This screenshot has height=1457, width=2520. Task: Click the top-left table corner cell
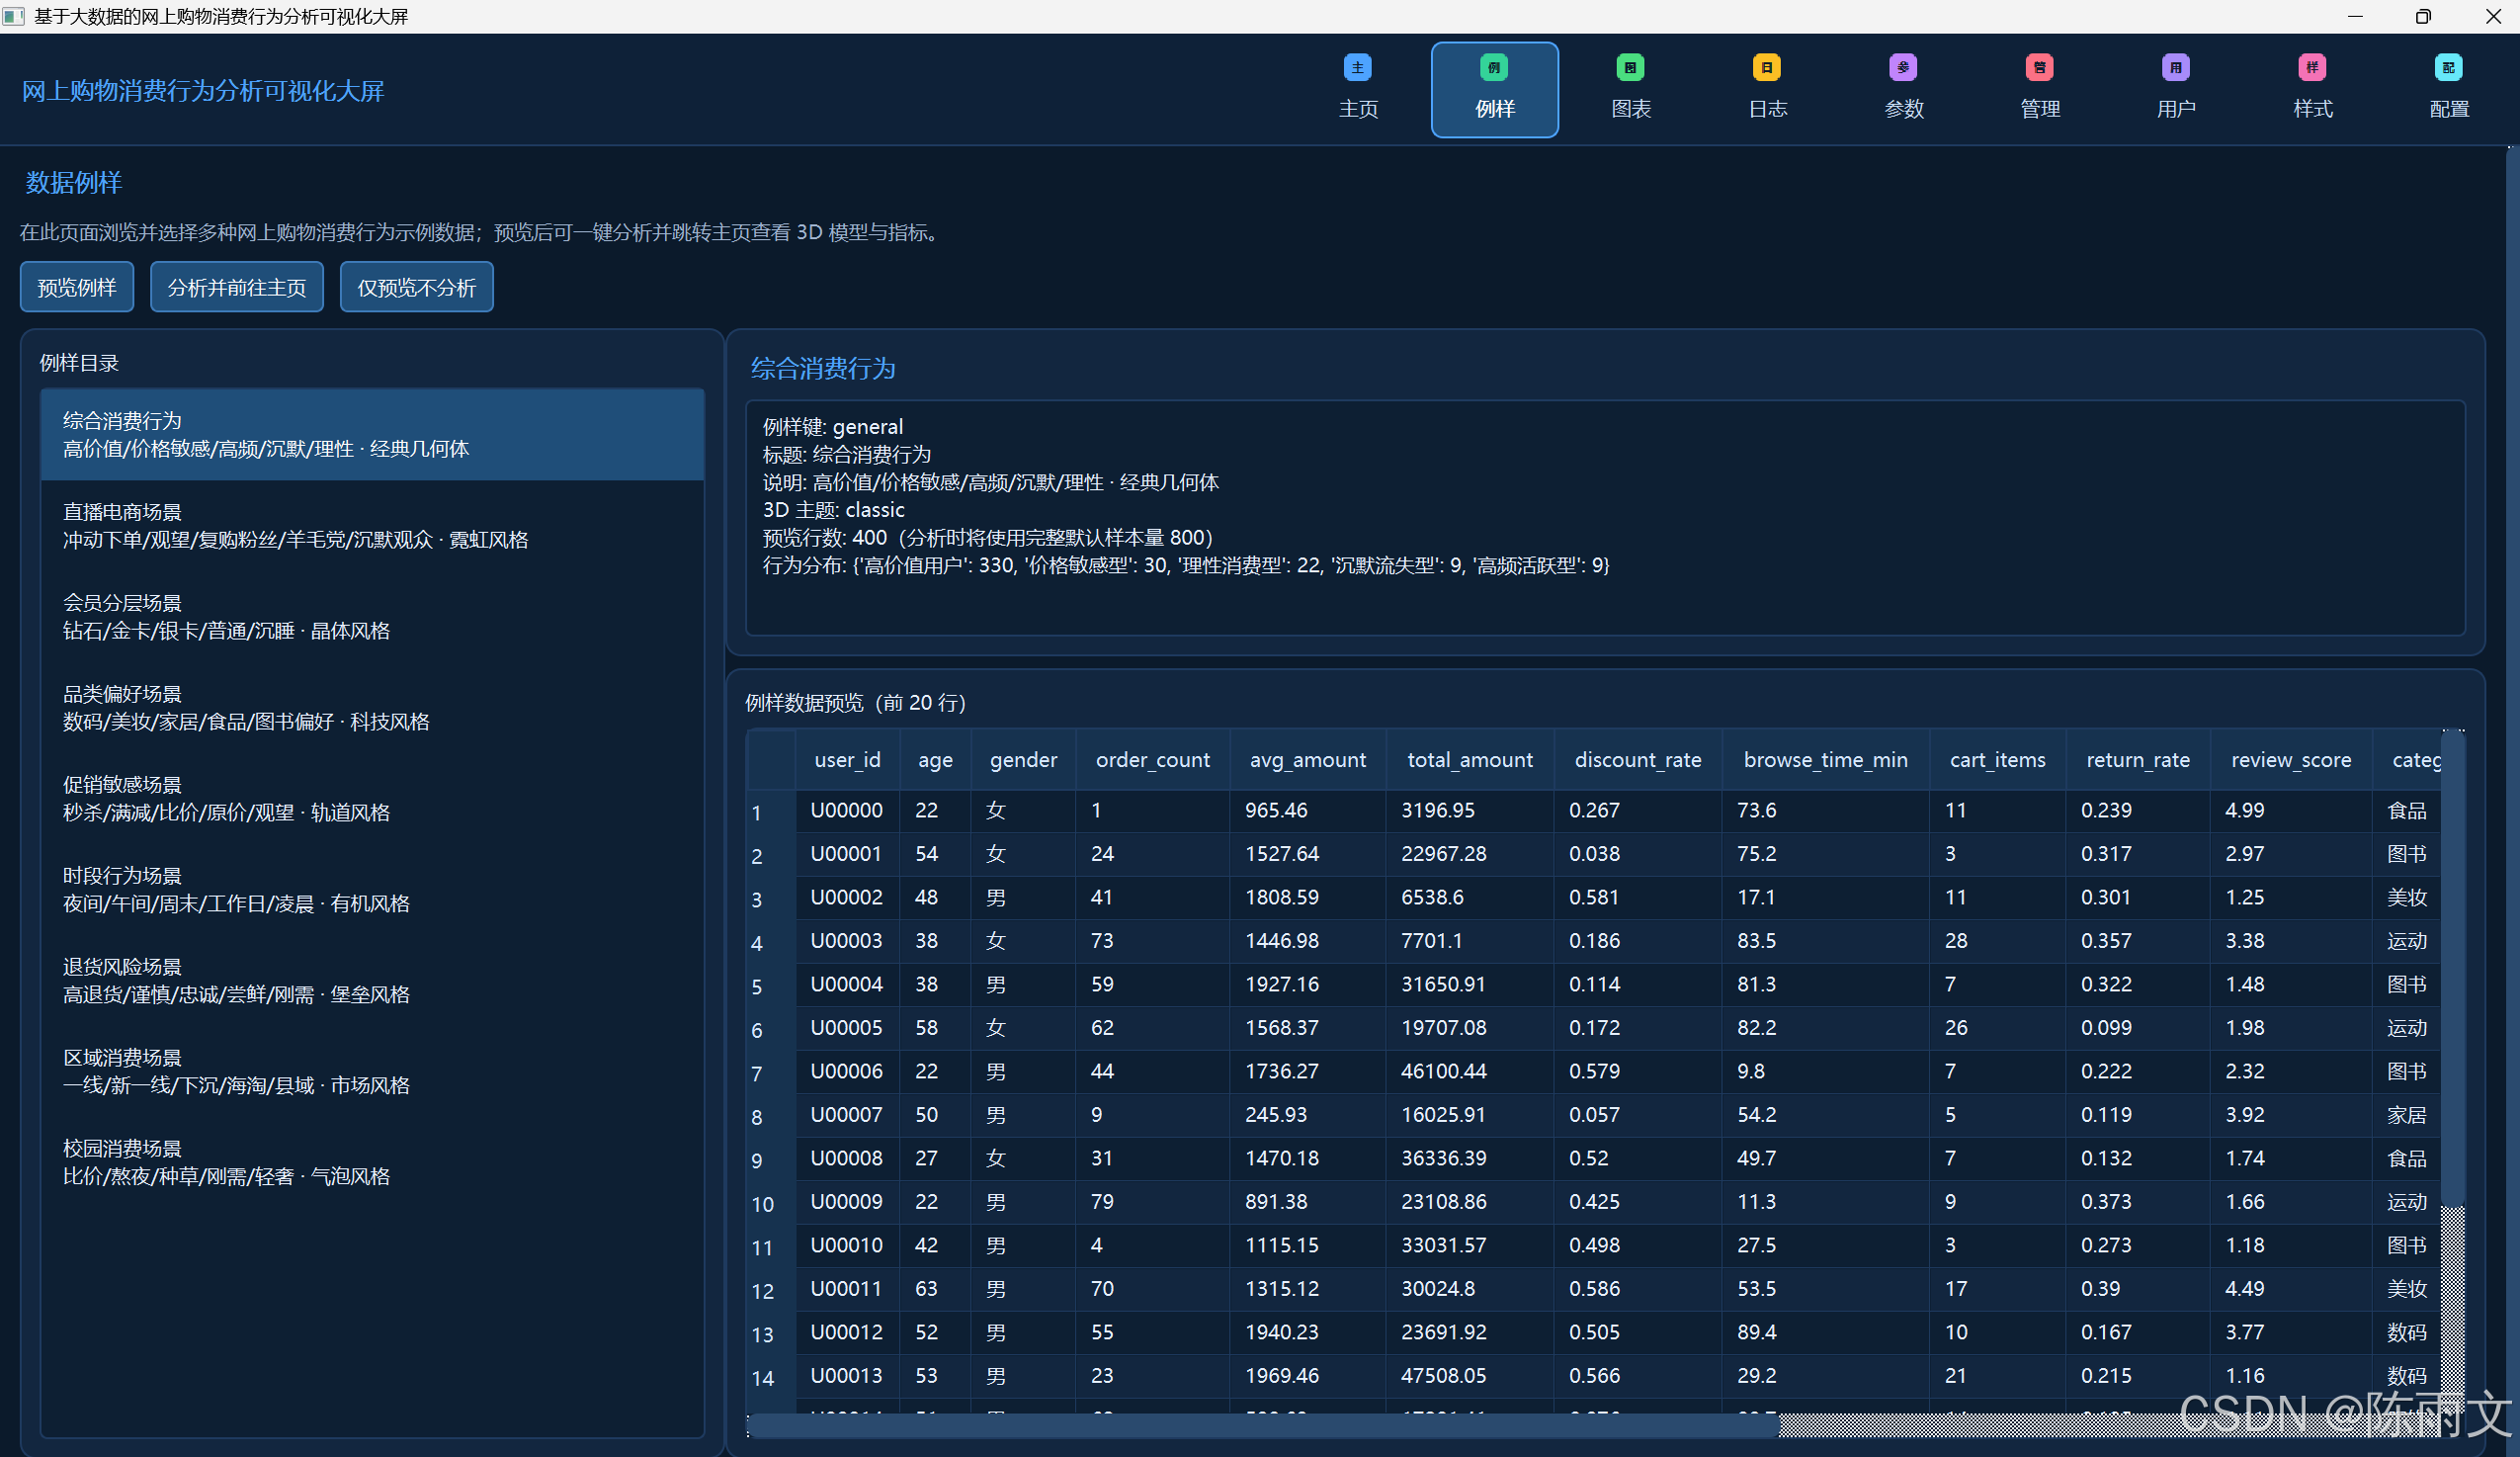click(771, 760)
